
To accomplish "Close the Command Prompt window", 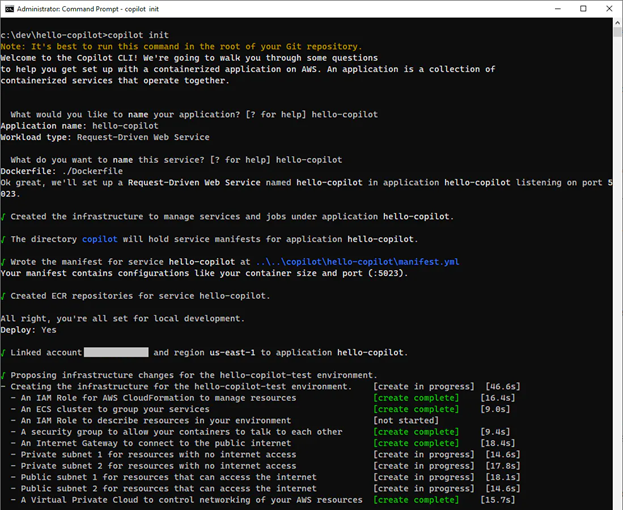I will (609, 9).
